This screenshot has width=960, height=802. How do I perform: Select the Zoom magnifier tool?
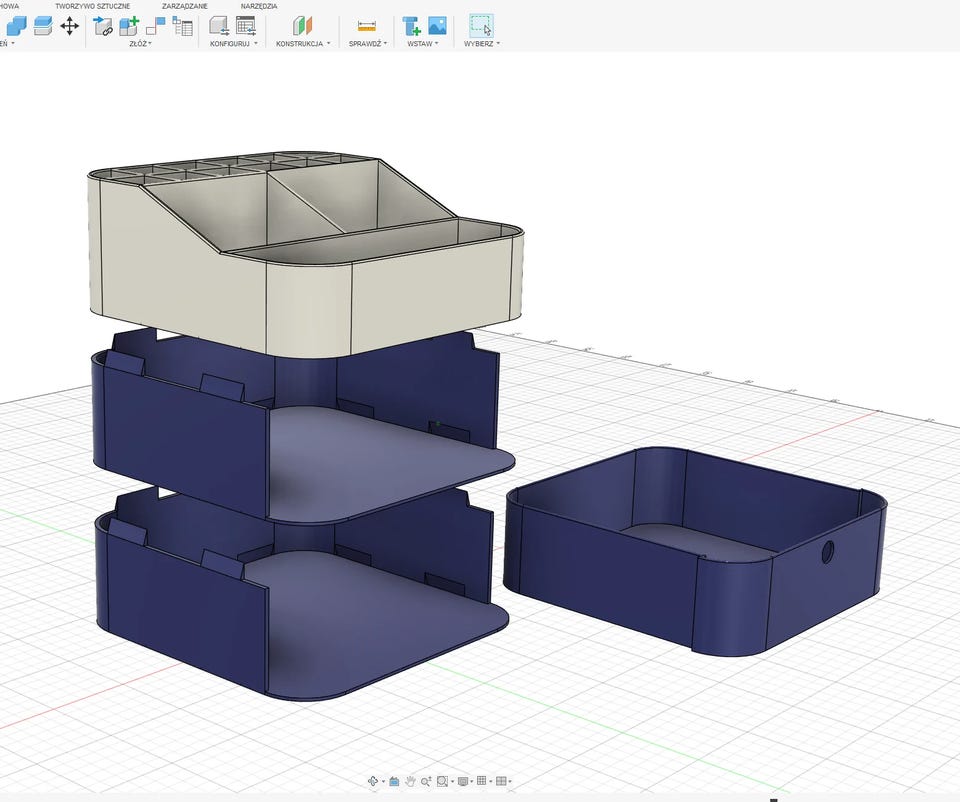click(426, 781)
